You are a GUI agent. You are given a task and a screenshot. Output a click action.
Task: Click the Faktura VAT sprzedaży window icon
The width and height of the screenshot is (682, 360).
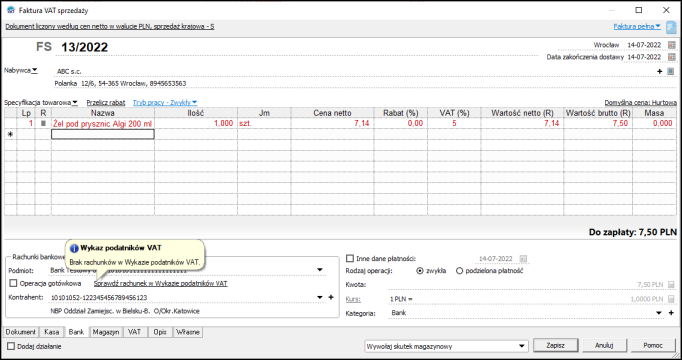pyautogui.click(x=11, y=10)
